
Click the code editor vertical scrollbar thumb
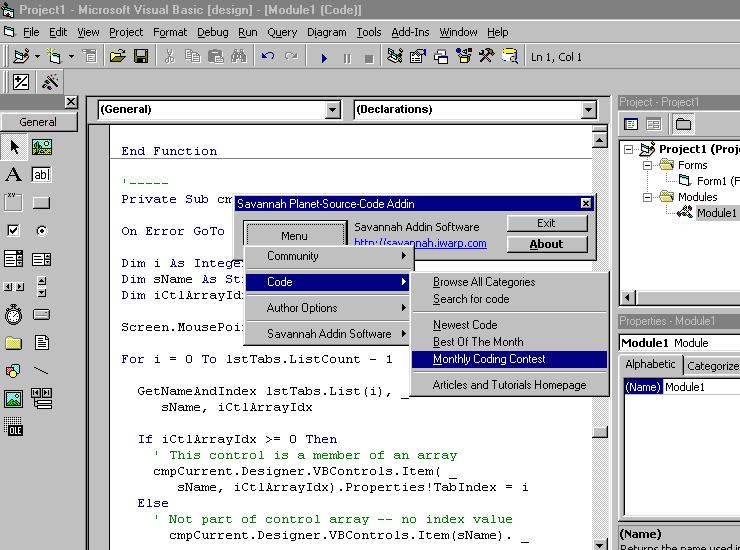(600, 433)
